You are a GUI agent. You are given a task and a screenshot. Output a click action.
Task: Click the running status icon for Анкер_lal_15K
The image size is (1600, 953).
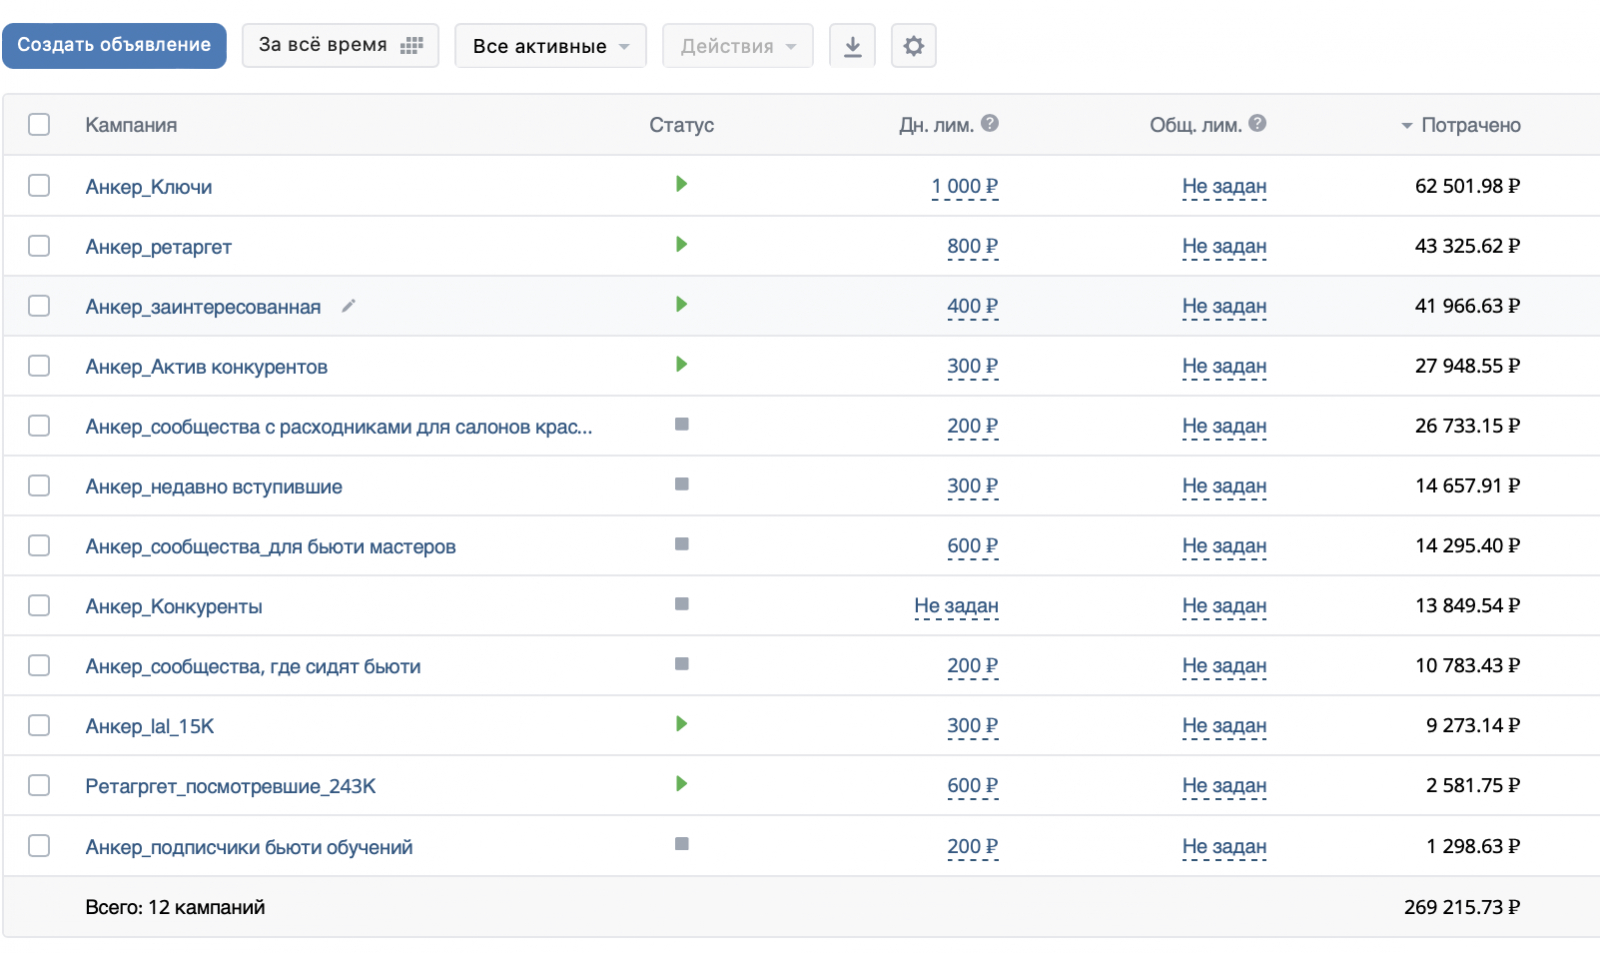coord(681,724)
